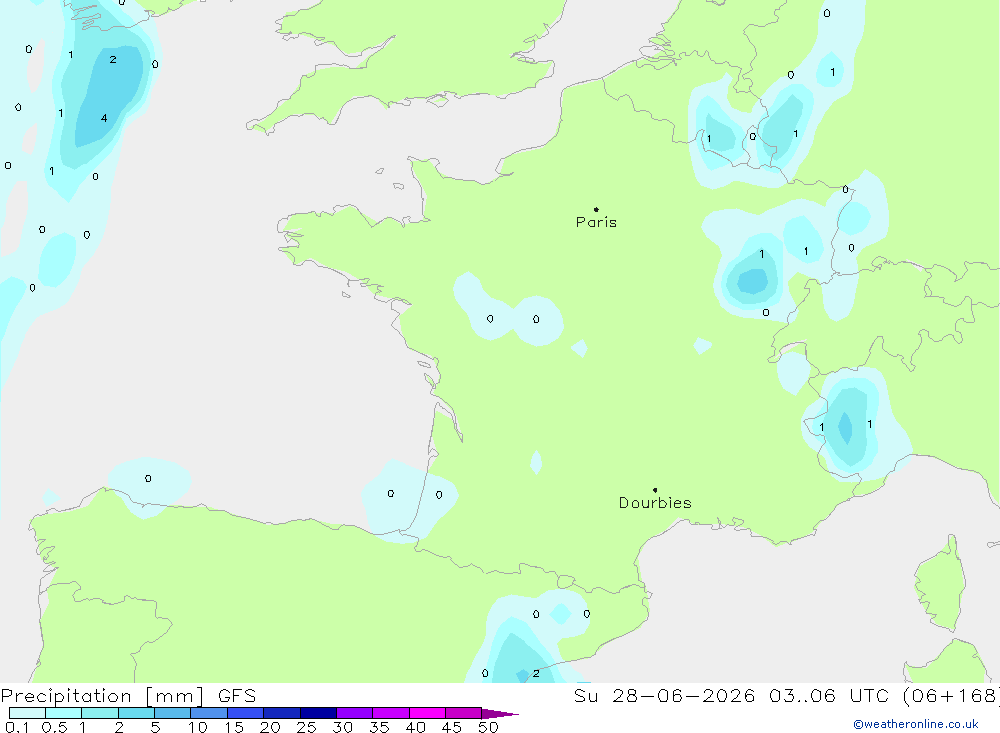This screenshot has width=1000, height=733.
Task: Click the '10' legend scale value
Action: pos(198,727)
